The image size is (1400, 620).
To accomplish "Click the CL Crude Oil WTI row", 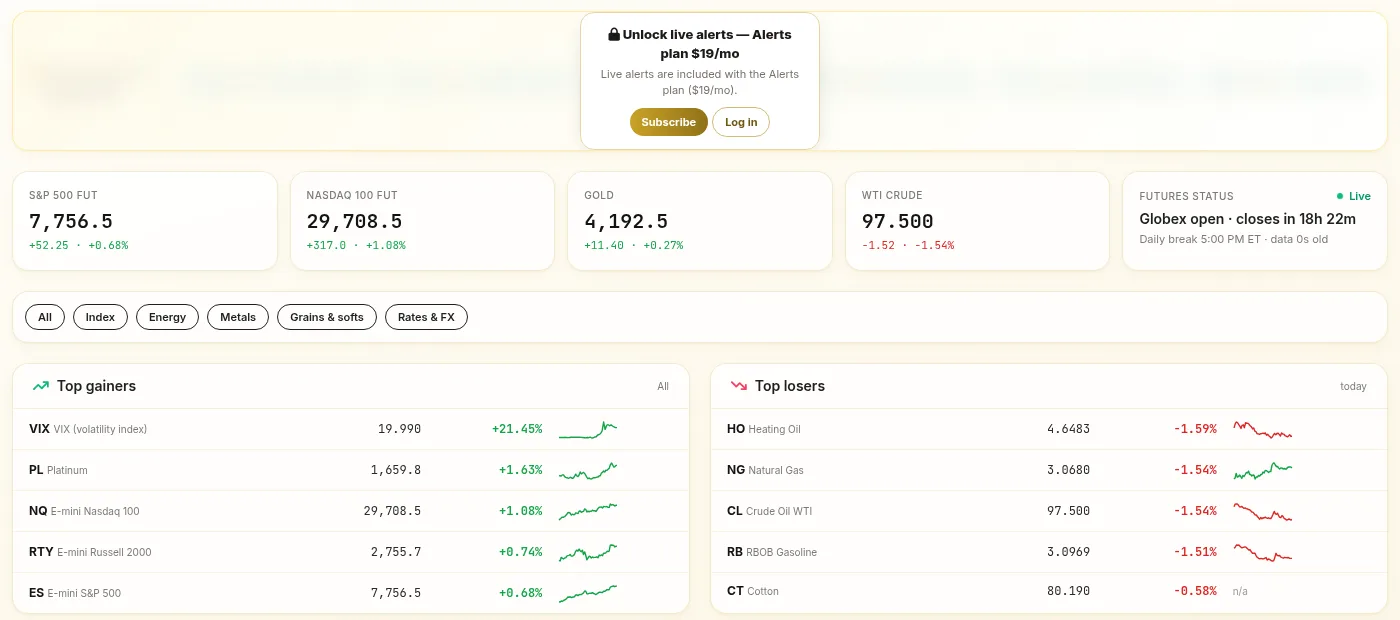I will pos(1049,511).
